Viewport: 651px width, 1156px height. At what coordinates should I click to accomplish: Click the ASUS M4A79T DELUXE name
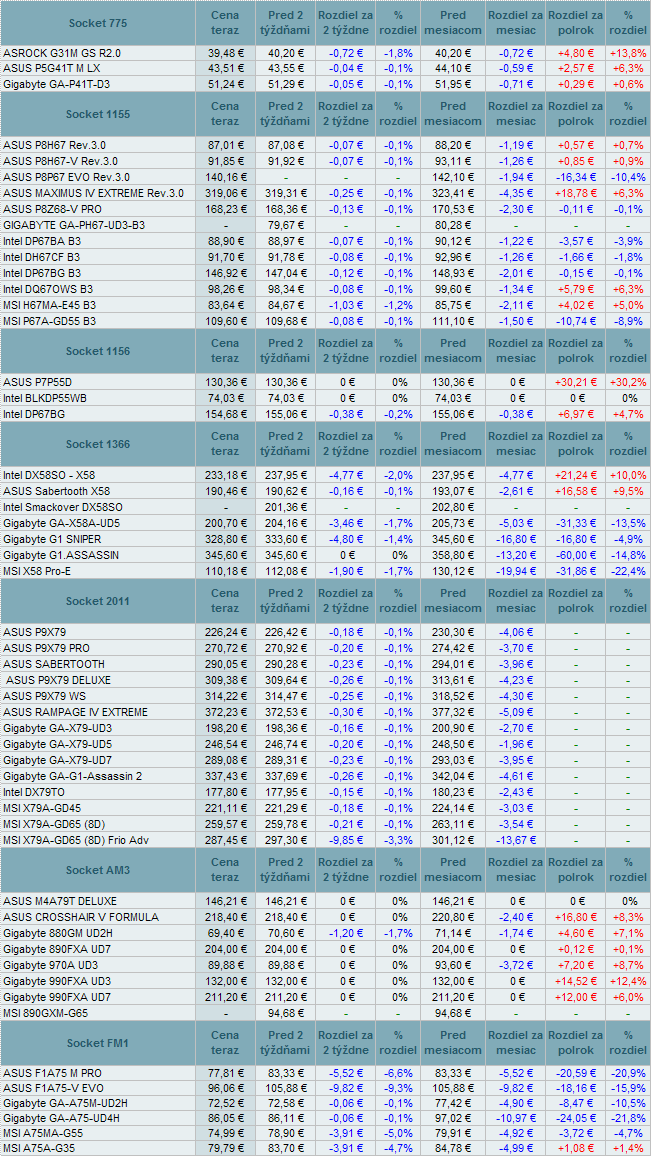(x=60, y=901)
